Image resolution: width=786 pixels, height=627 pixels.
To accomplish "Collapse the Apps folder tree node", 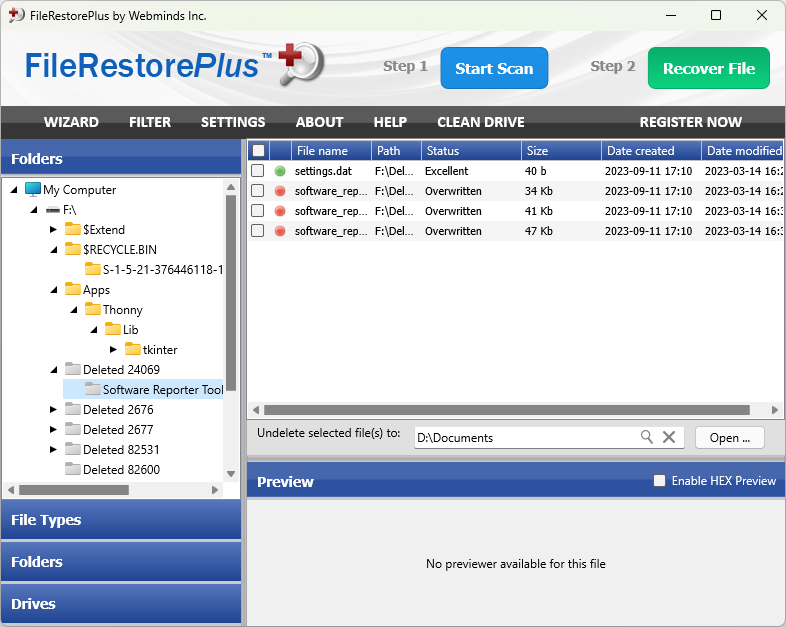I will pos(53,289).
